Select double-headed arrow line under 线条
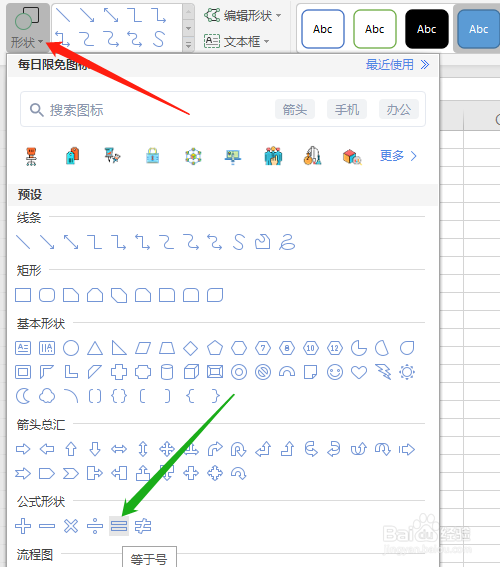500x567 pixels. (71, 242)
